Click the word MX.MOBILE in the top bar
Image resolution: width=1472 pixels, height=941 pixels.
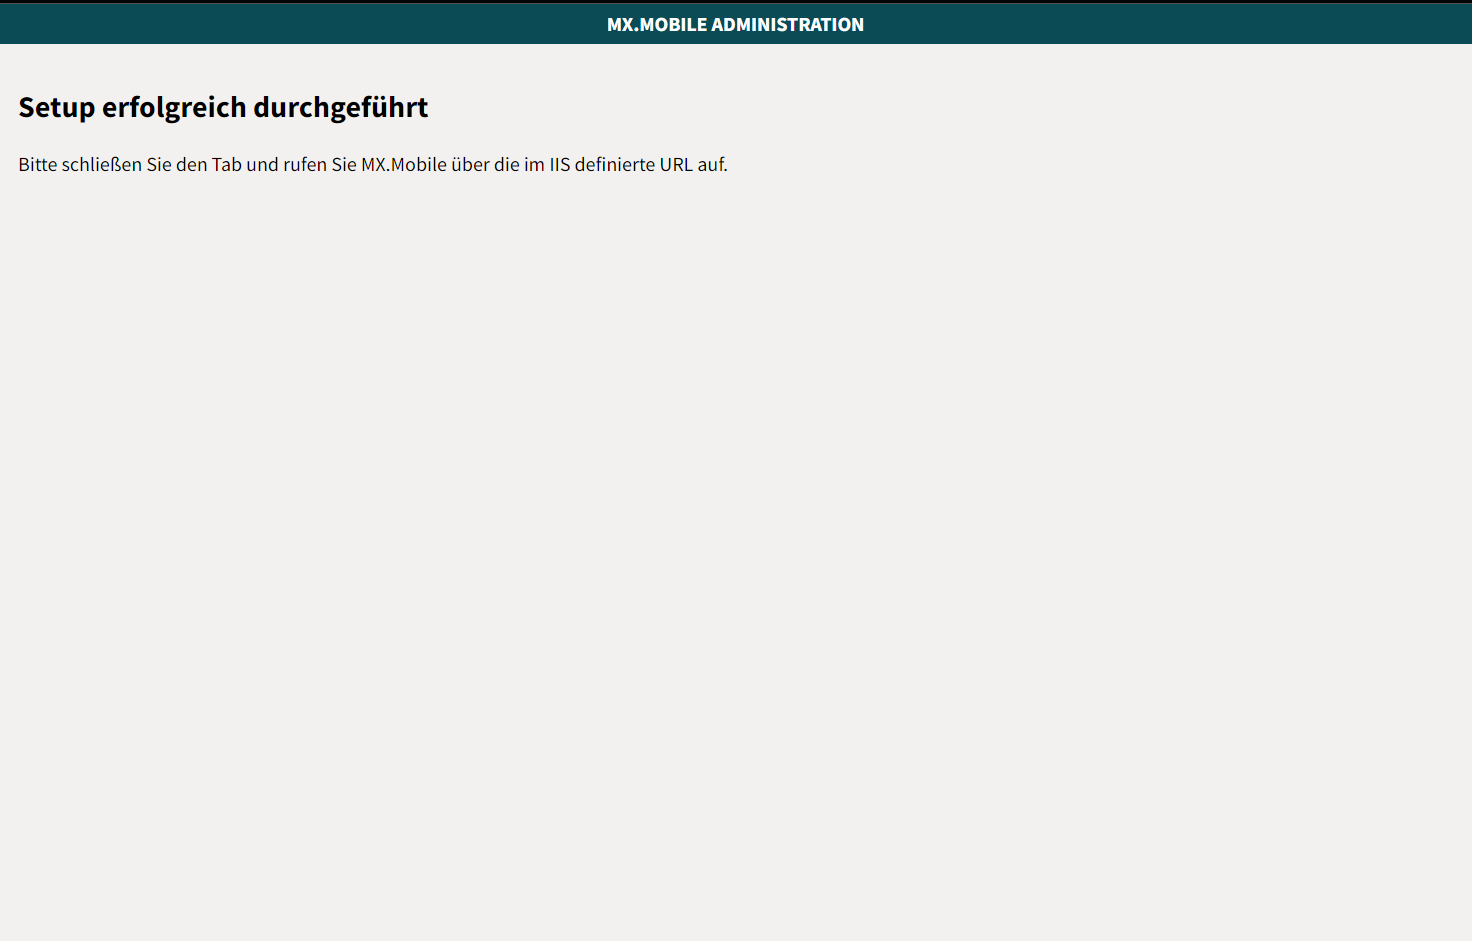coord(656,25)
